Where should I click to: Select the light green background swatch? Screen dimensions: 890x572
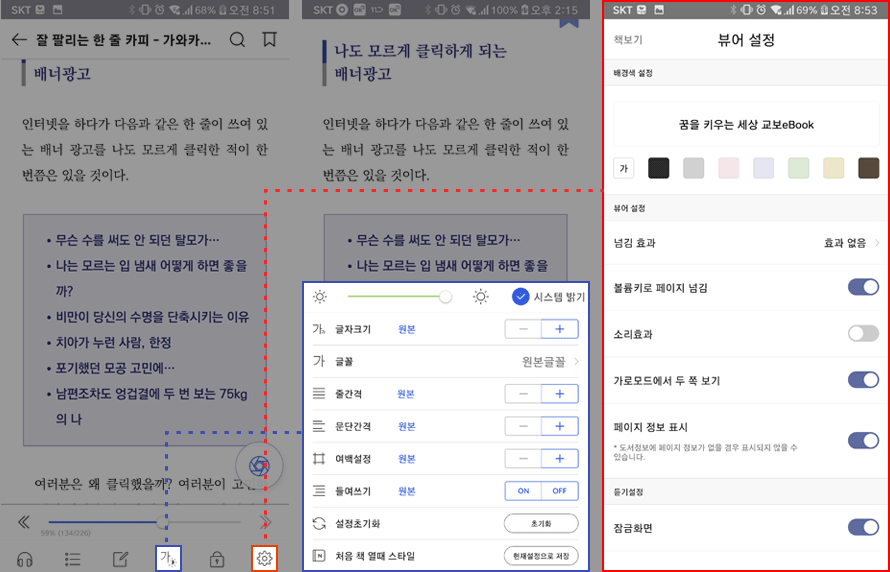point(799,168)
